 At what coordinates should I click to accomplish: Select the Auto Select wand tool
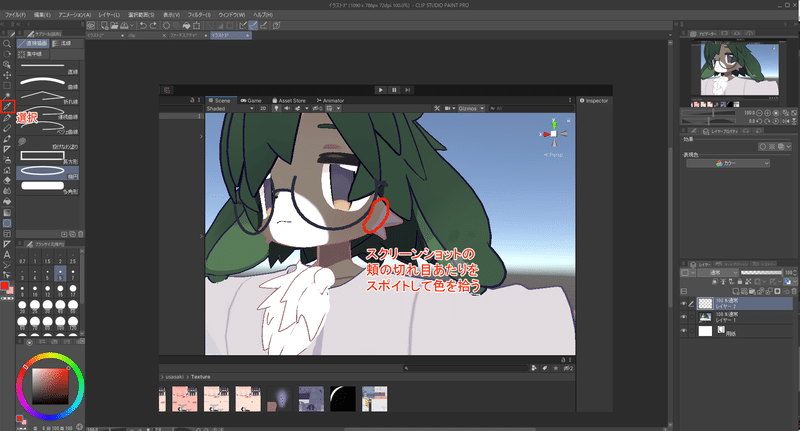coord(7,96)
